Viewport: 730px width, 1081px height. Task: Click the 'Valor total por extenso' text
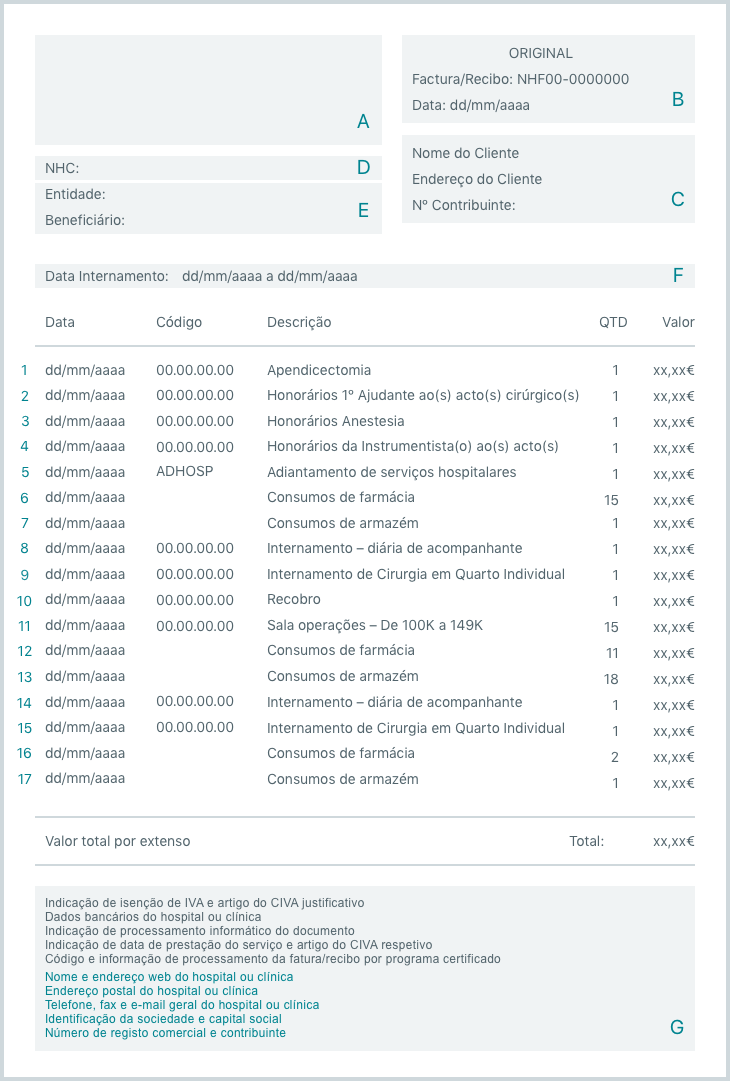coord(117,841)
